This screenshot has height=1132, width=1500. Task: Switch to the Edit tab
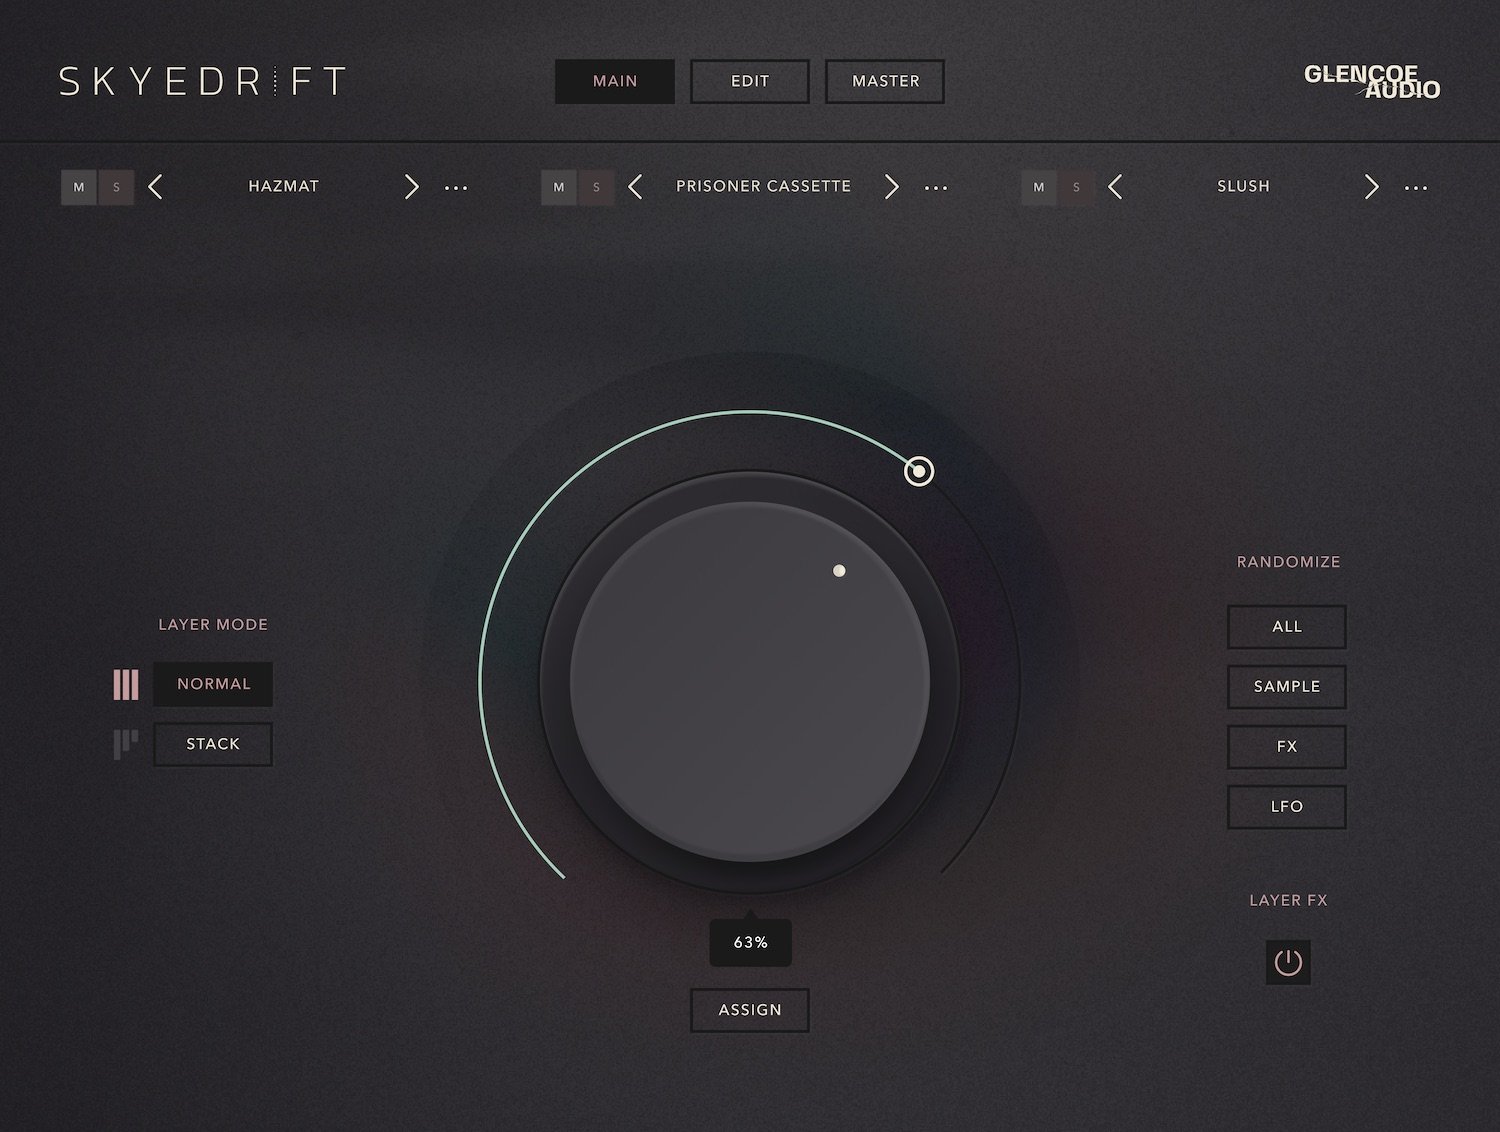pos(750,81)
